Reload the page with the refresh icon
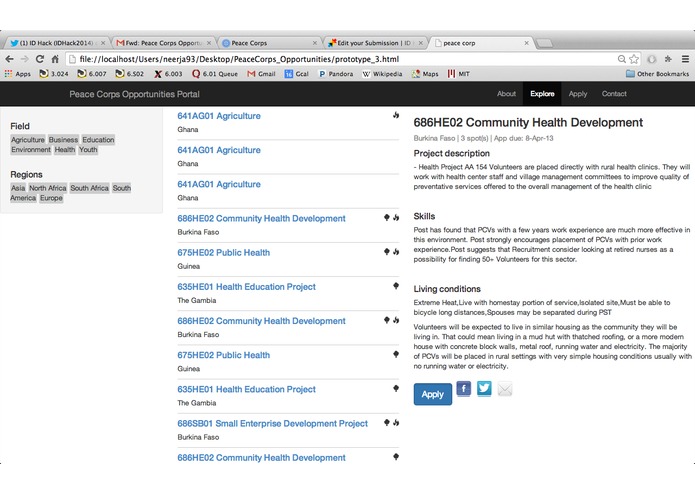 tap(40, 59)
